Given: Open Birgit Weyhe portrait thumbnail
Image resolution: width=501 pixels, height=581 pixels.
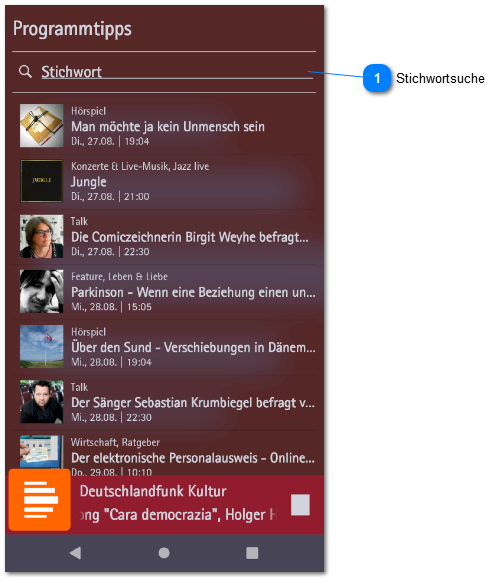Looking at the screenshot, I should (x=42, y=236).
